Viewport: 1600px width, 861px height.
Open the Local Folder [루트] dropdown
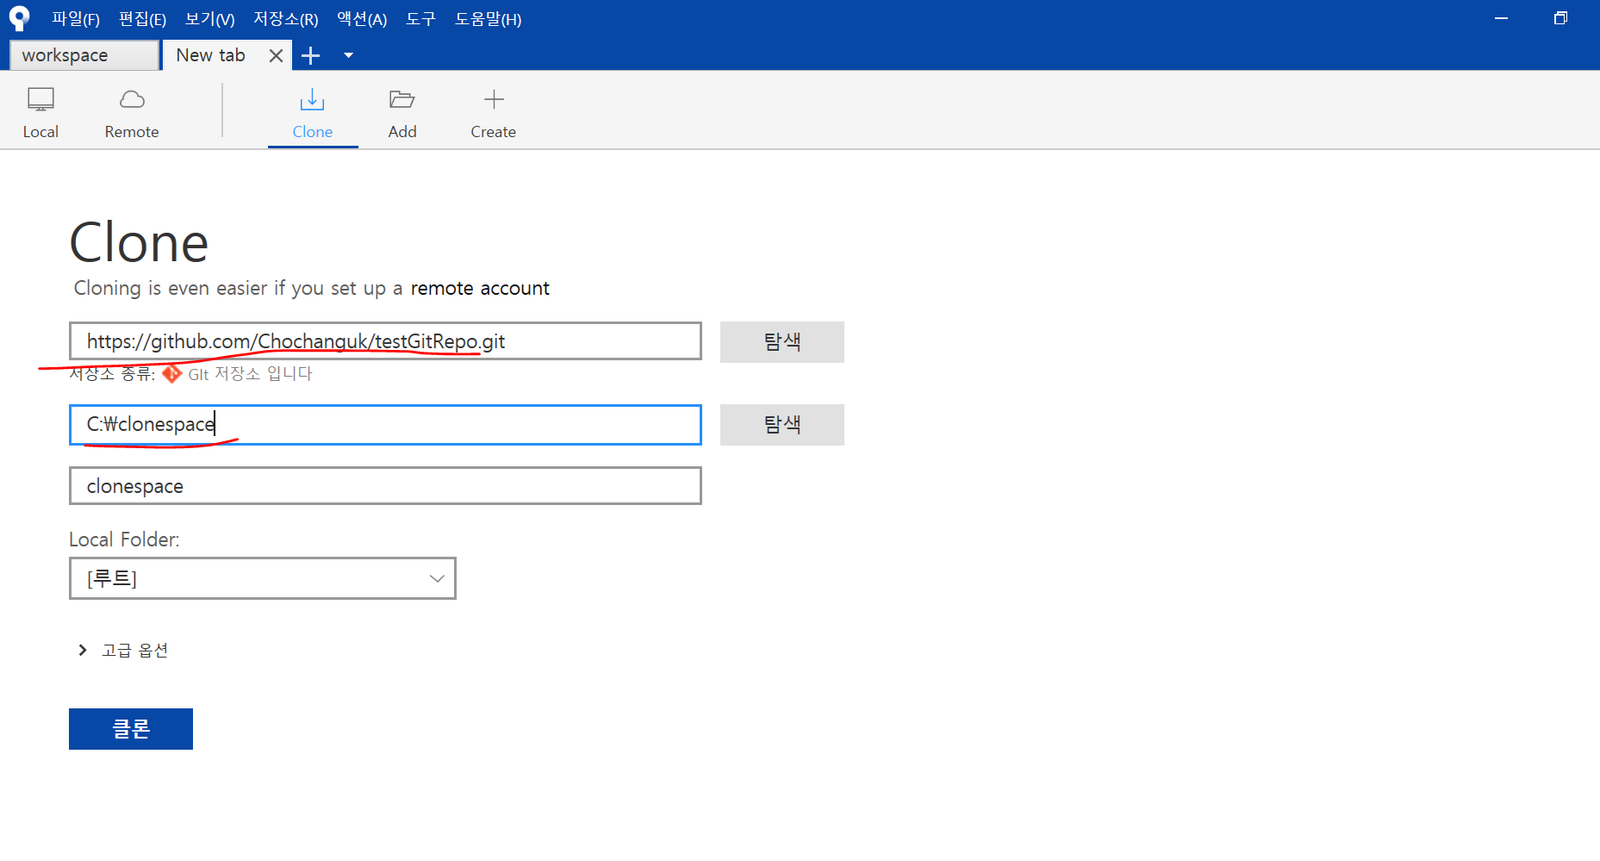tap(263, 578)
